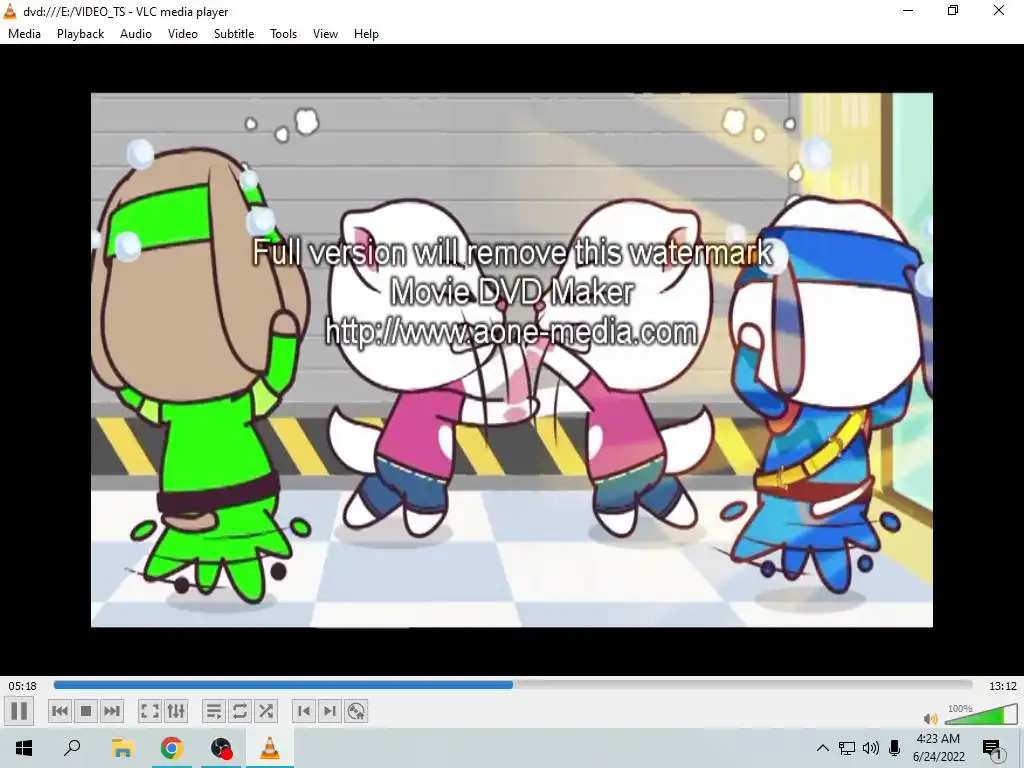Image resolution: width=1024 pixels, height=768 pixels.
Task: Minimize the VLC window
Action: tap(908, 10)
